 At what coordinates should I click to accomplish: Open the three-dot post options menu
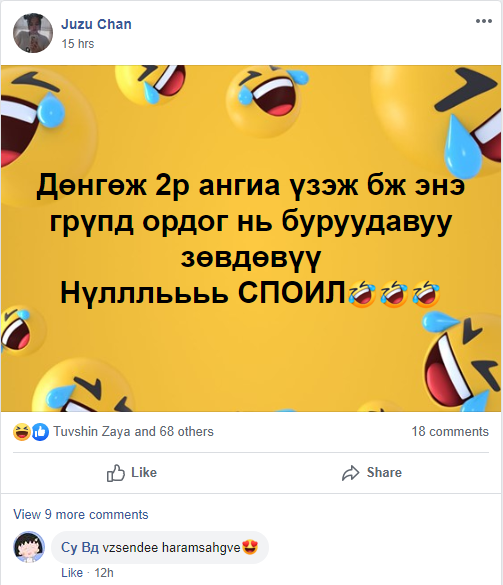coord(484,21)
